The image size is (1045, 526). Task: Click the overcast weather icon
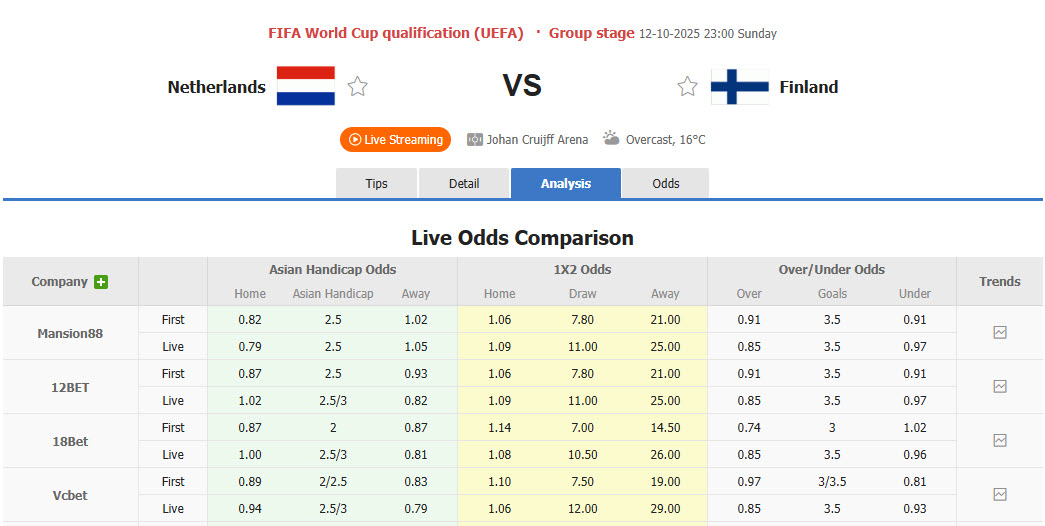pyautogui.click(x=612, y=139)
